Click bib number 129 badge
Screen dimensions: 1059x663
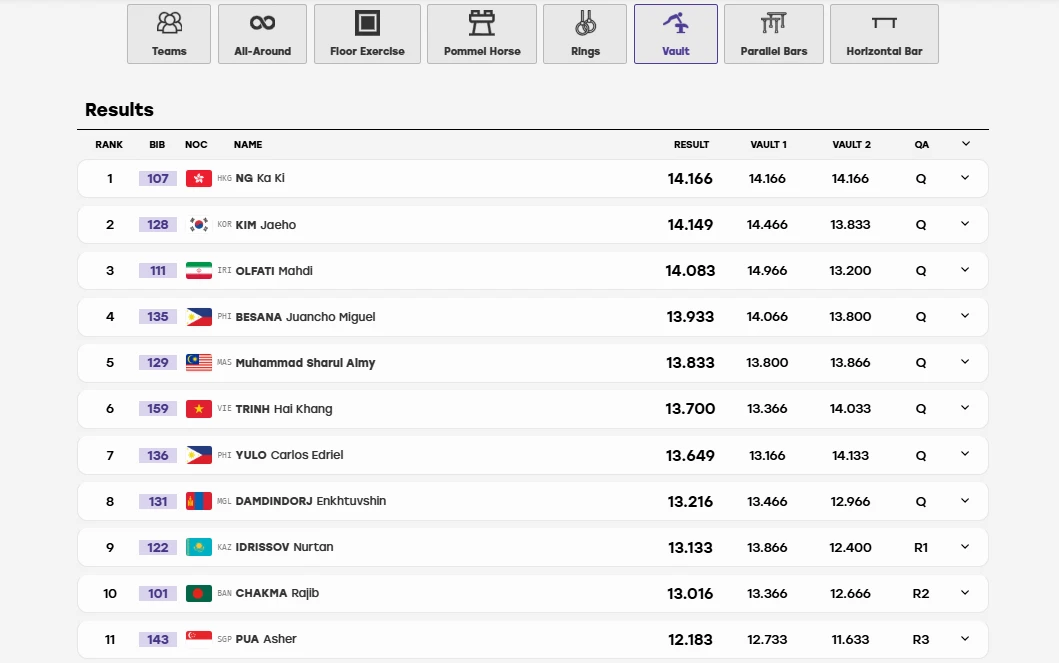point(157,363)
